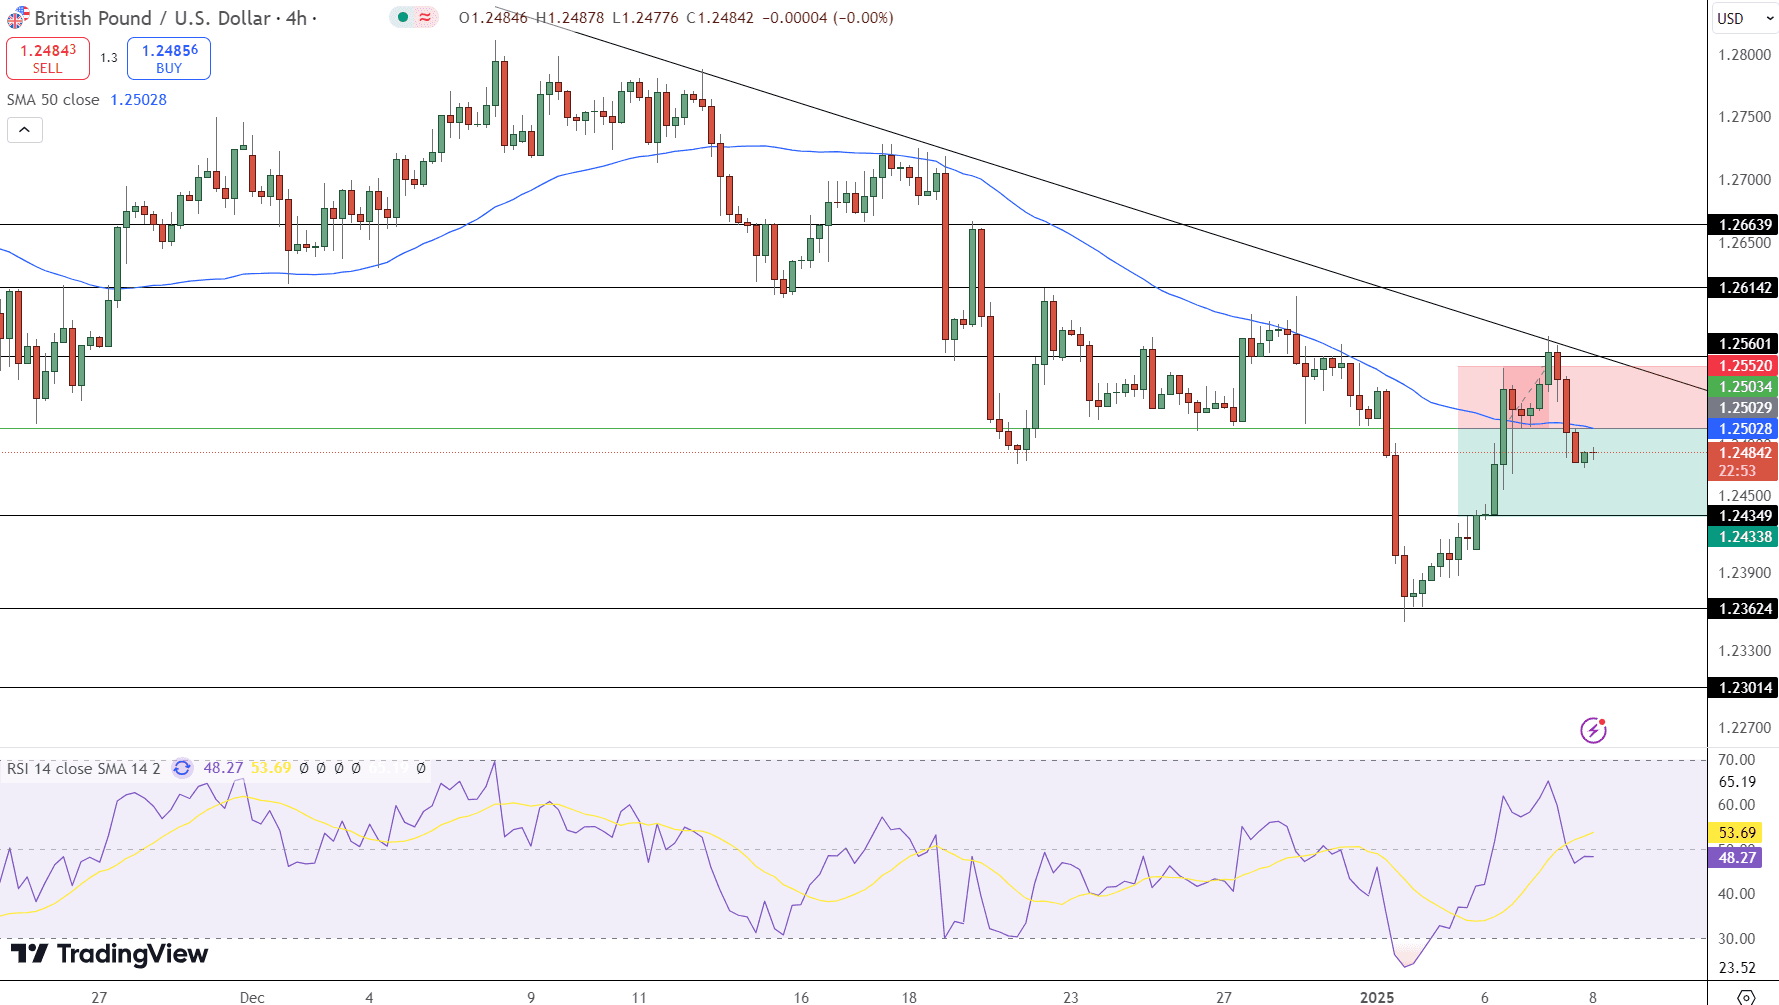Image resolution: width=1779 pixels, height=1005 pixels.
Task: Click the SMA value 1.25028 in legend
Action: click(138, 100)
